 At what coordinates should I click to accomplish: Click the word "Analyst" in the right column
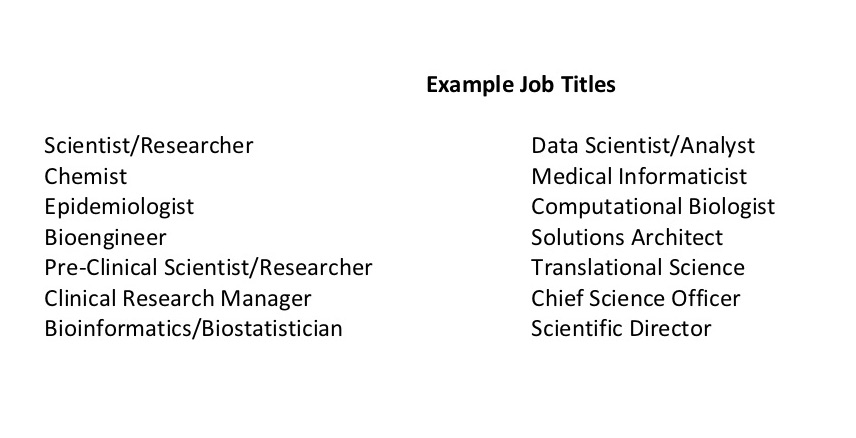(x=718, y=146)
